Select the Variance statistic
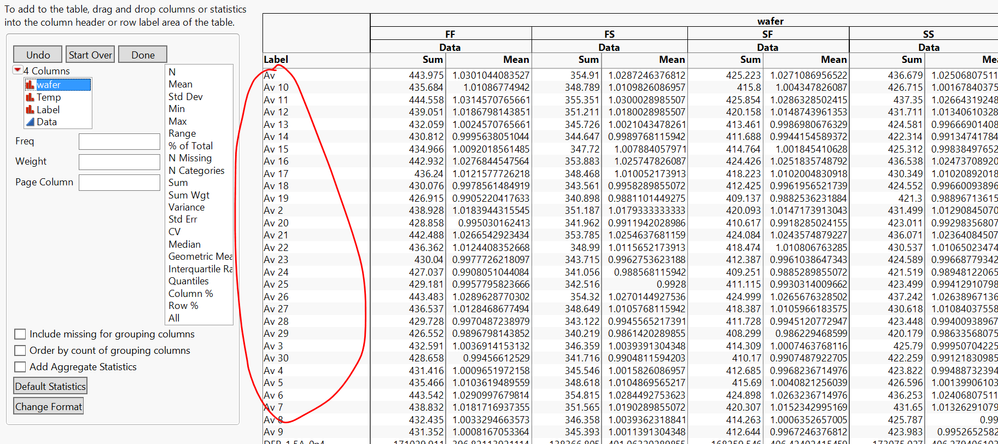 186,207
